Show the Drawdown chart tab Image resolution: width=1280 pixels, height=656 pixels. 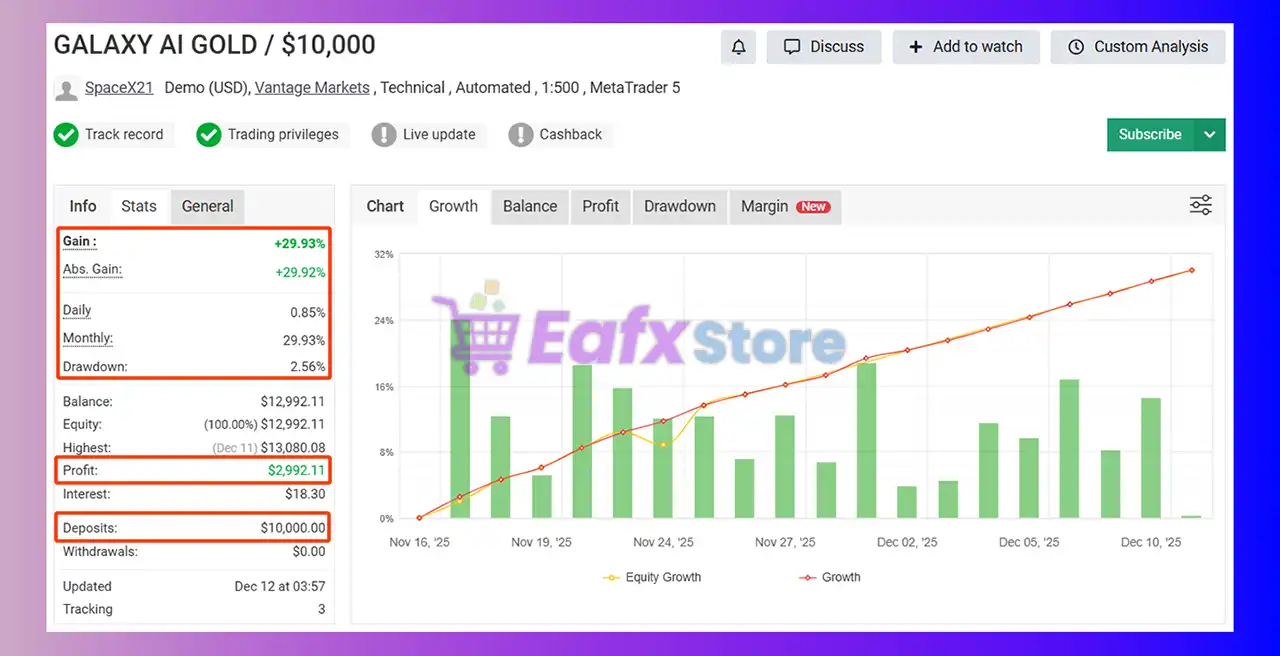click(679, 206)
